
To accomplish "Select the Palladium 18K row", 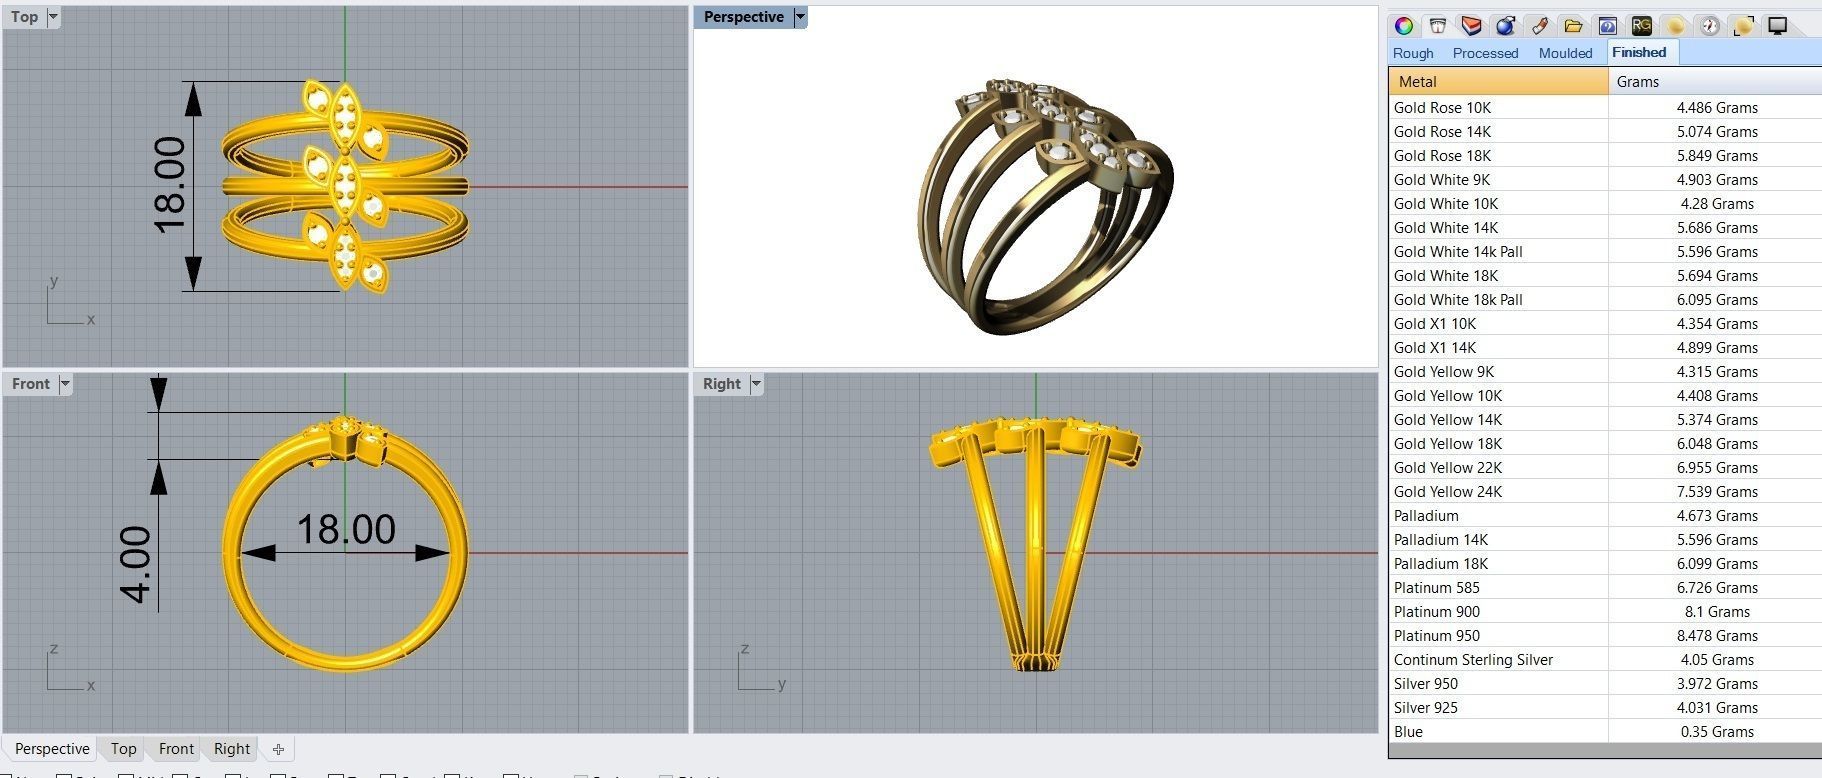I will [x=1605, y=563].
